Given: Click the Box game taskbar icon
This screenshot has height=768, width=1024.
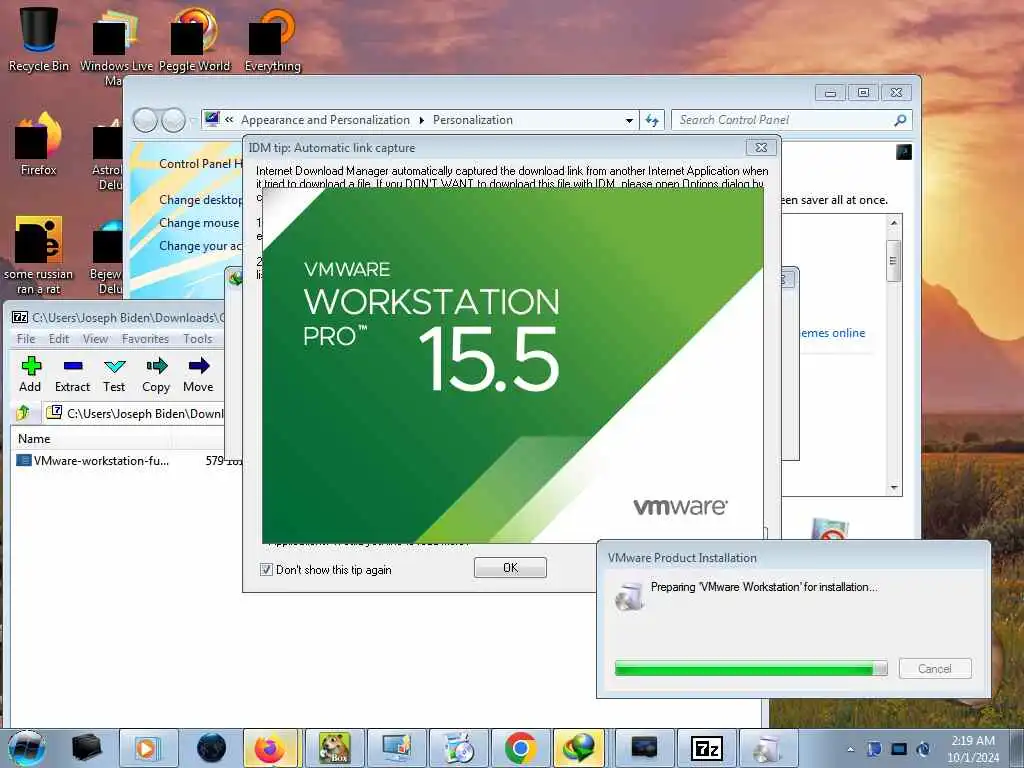Looking at the screenshot, I should pyautogui.click(x=334, y=748).
